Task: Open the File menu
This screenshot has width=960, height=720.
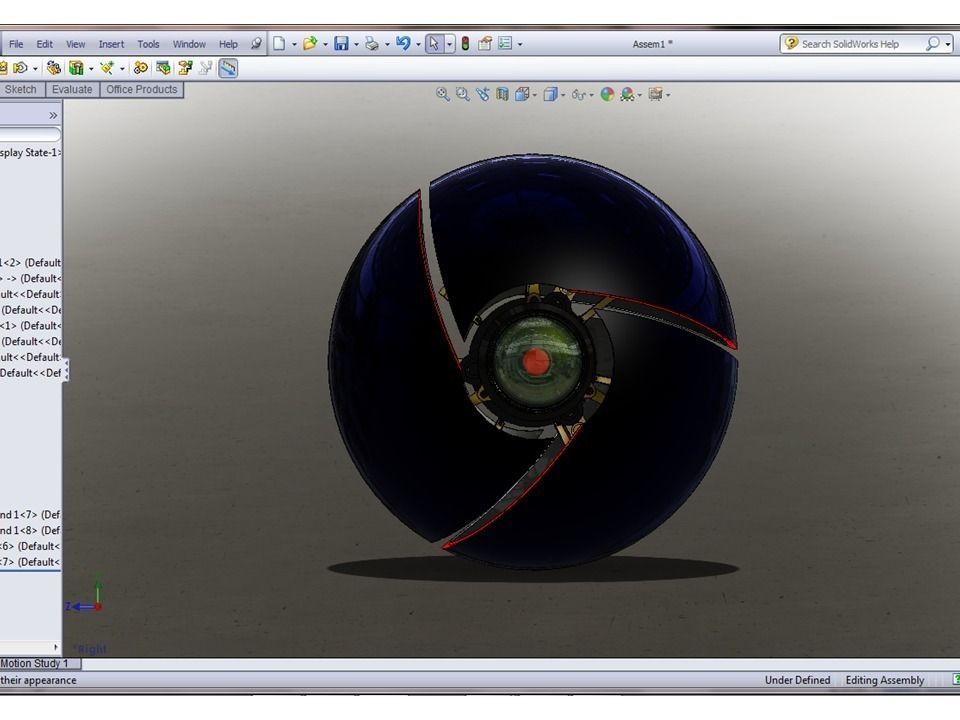Action: 16,44
